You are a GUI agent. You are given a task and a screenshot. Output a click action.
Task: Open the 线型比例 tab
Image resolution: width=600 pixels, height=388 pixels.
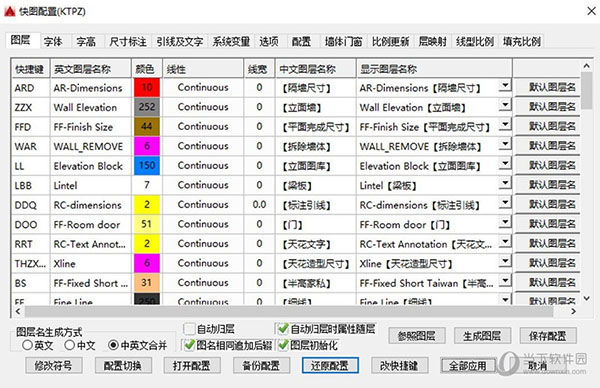474,41
